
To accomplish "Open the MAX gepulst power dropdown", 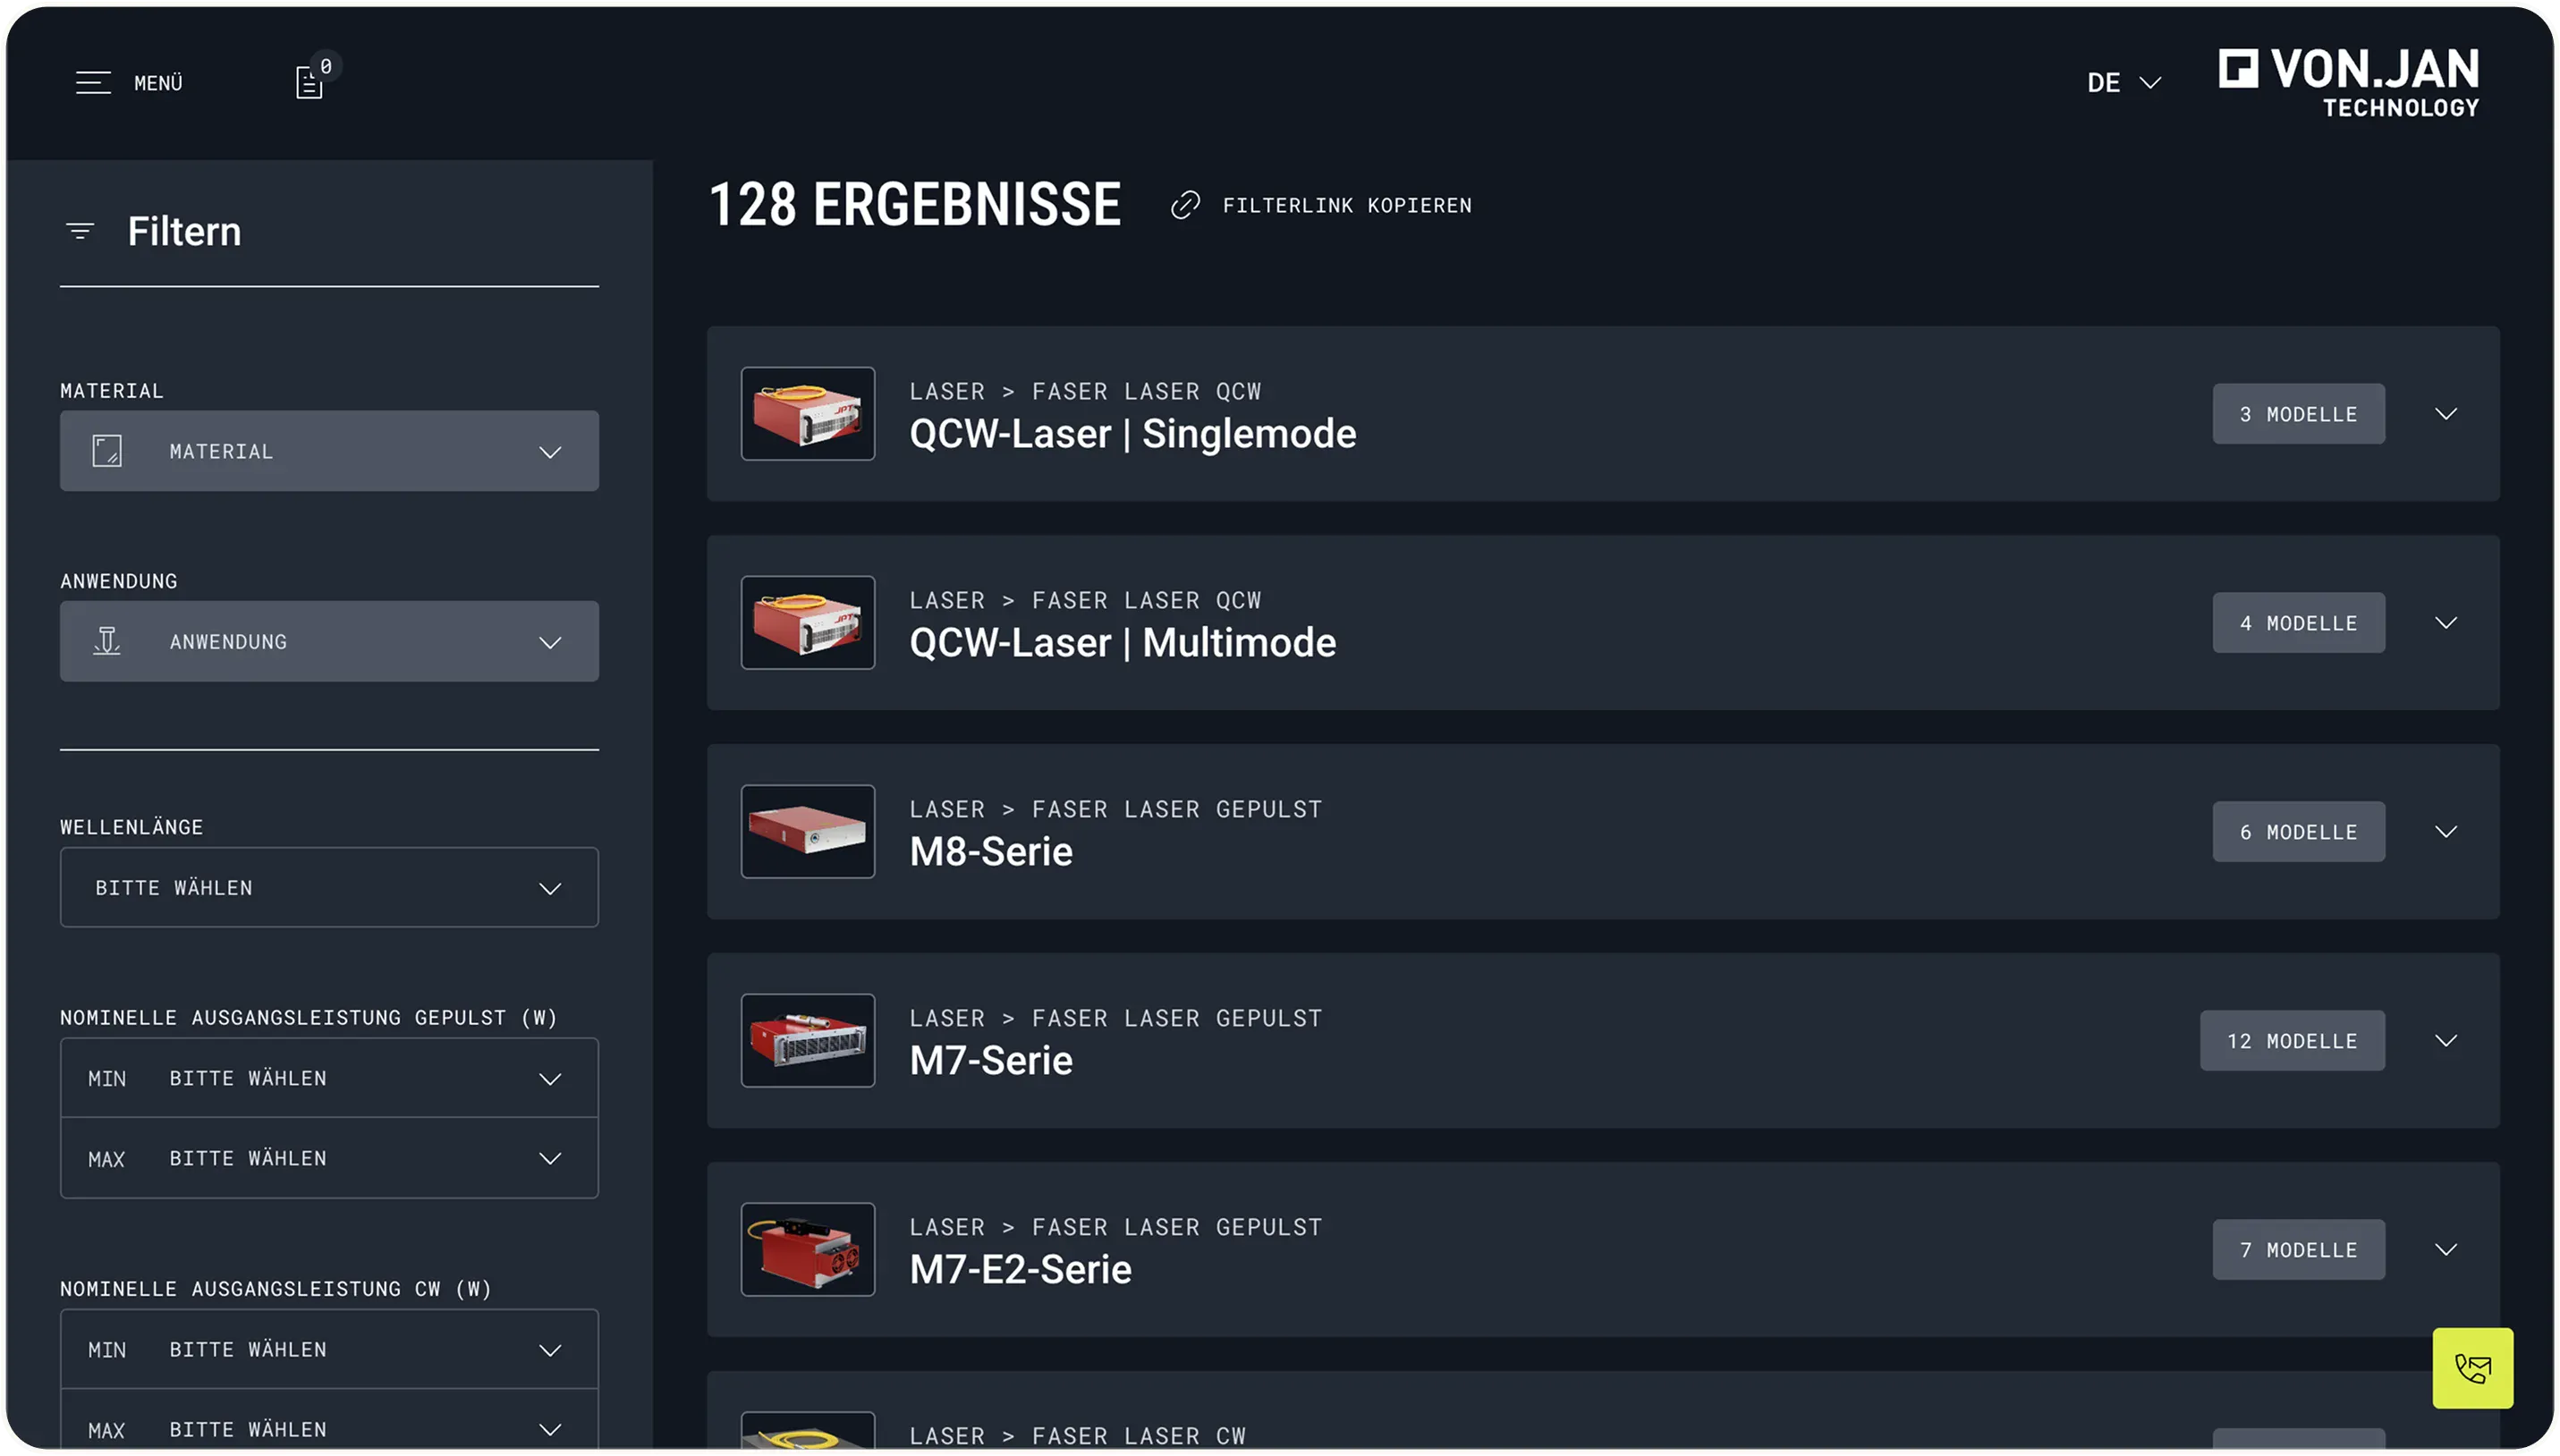I will (329, 1158).
